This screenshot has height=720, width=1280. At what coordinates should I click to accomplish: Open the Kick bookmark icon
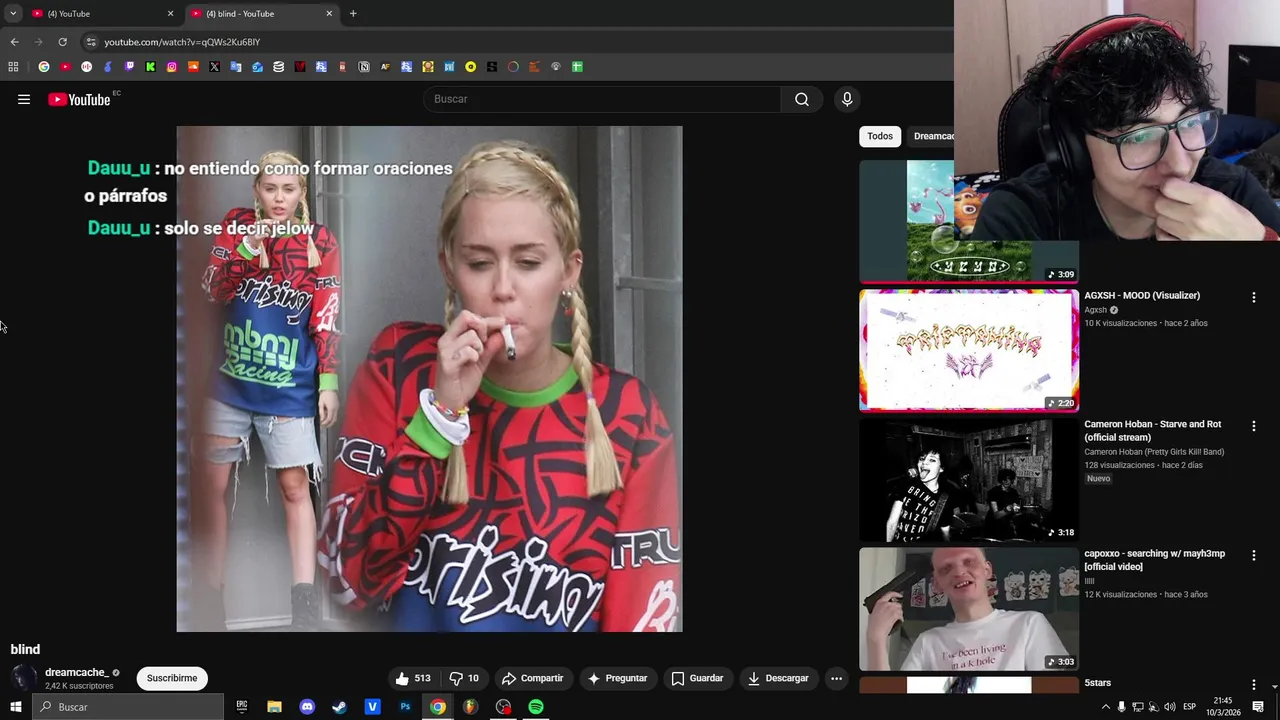click(150, 67)
